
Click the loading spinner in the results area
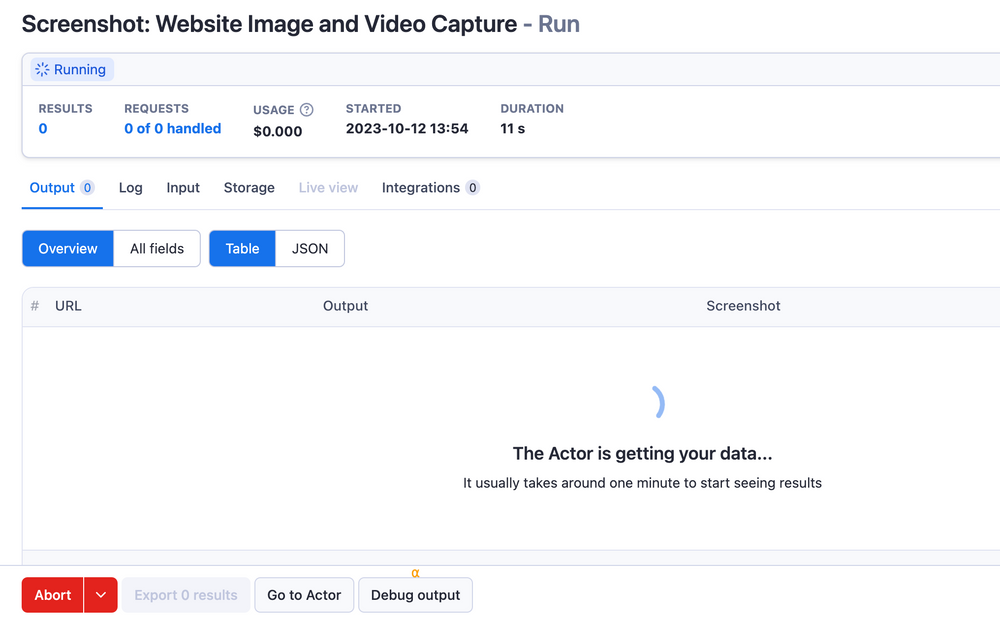coord(657,402)
